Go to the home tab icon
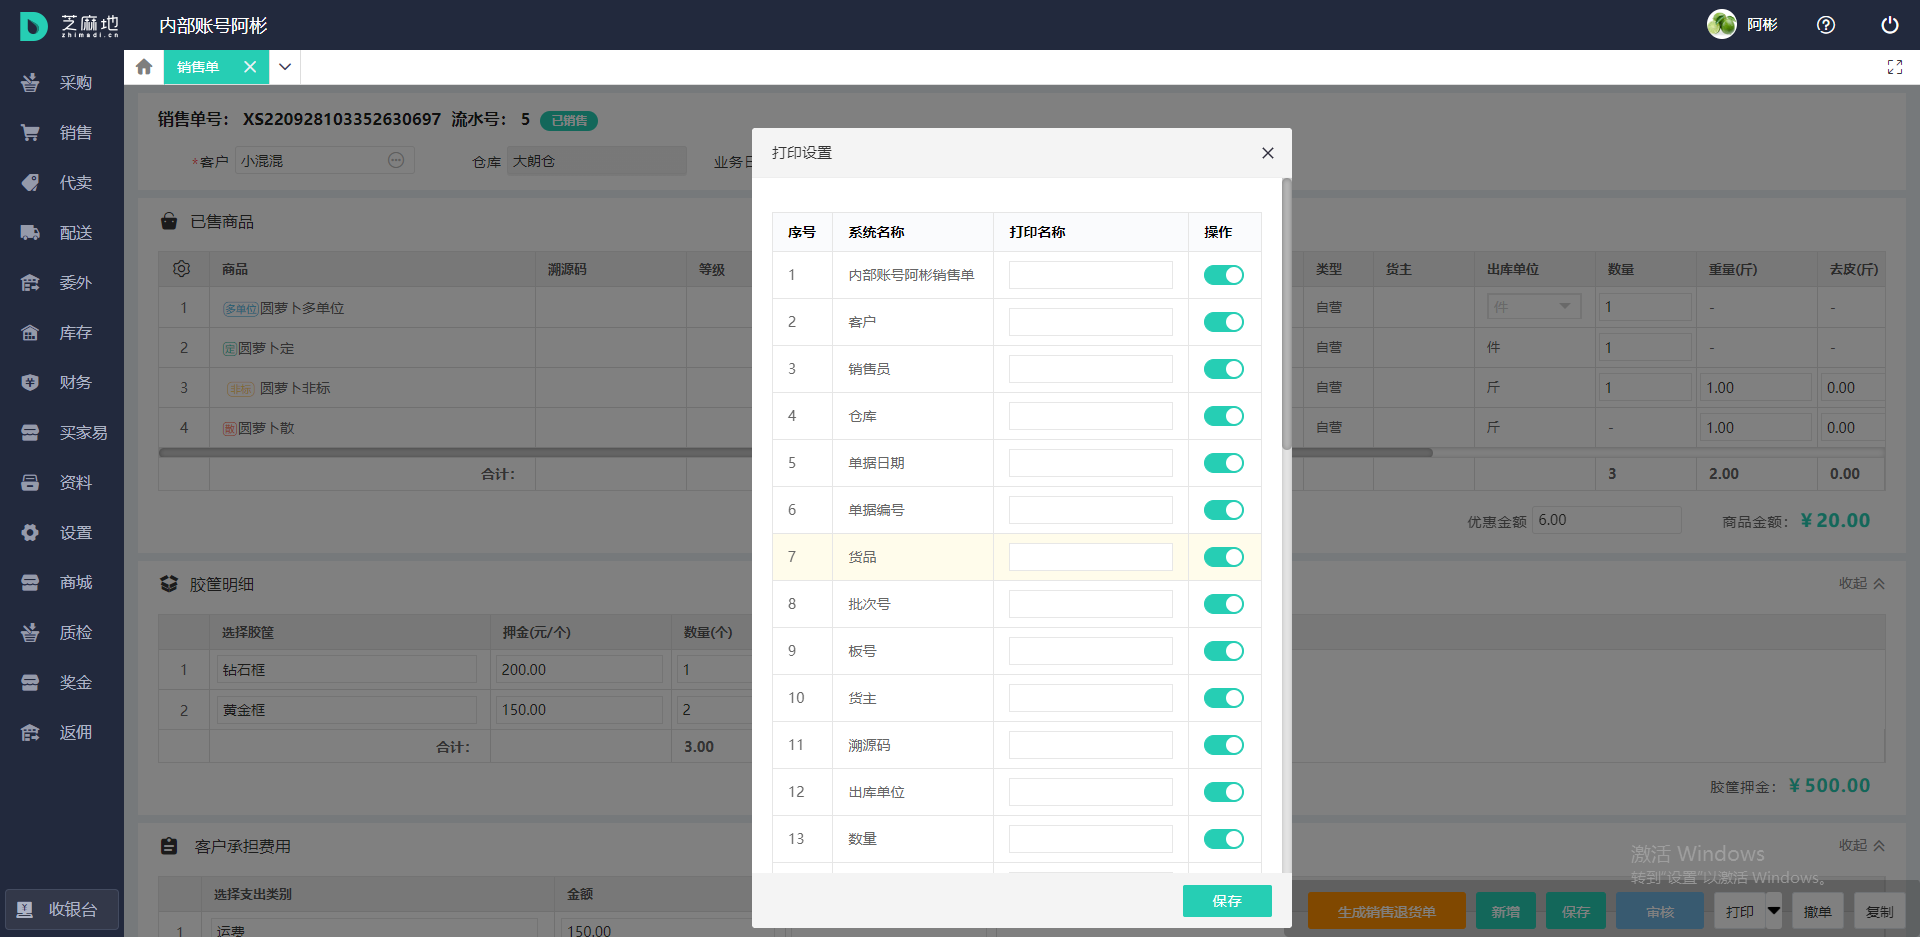Screen dimensions: 1920x937 (x=144, y=67)
